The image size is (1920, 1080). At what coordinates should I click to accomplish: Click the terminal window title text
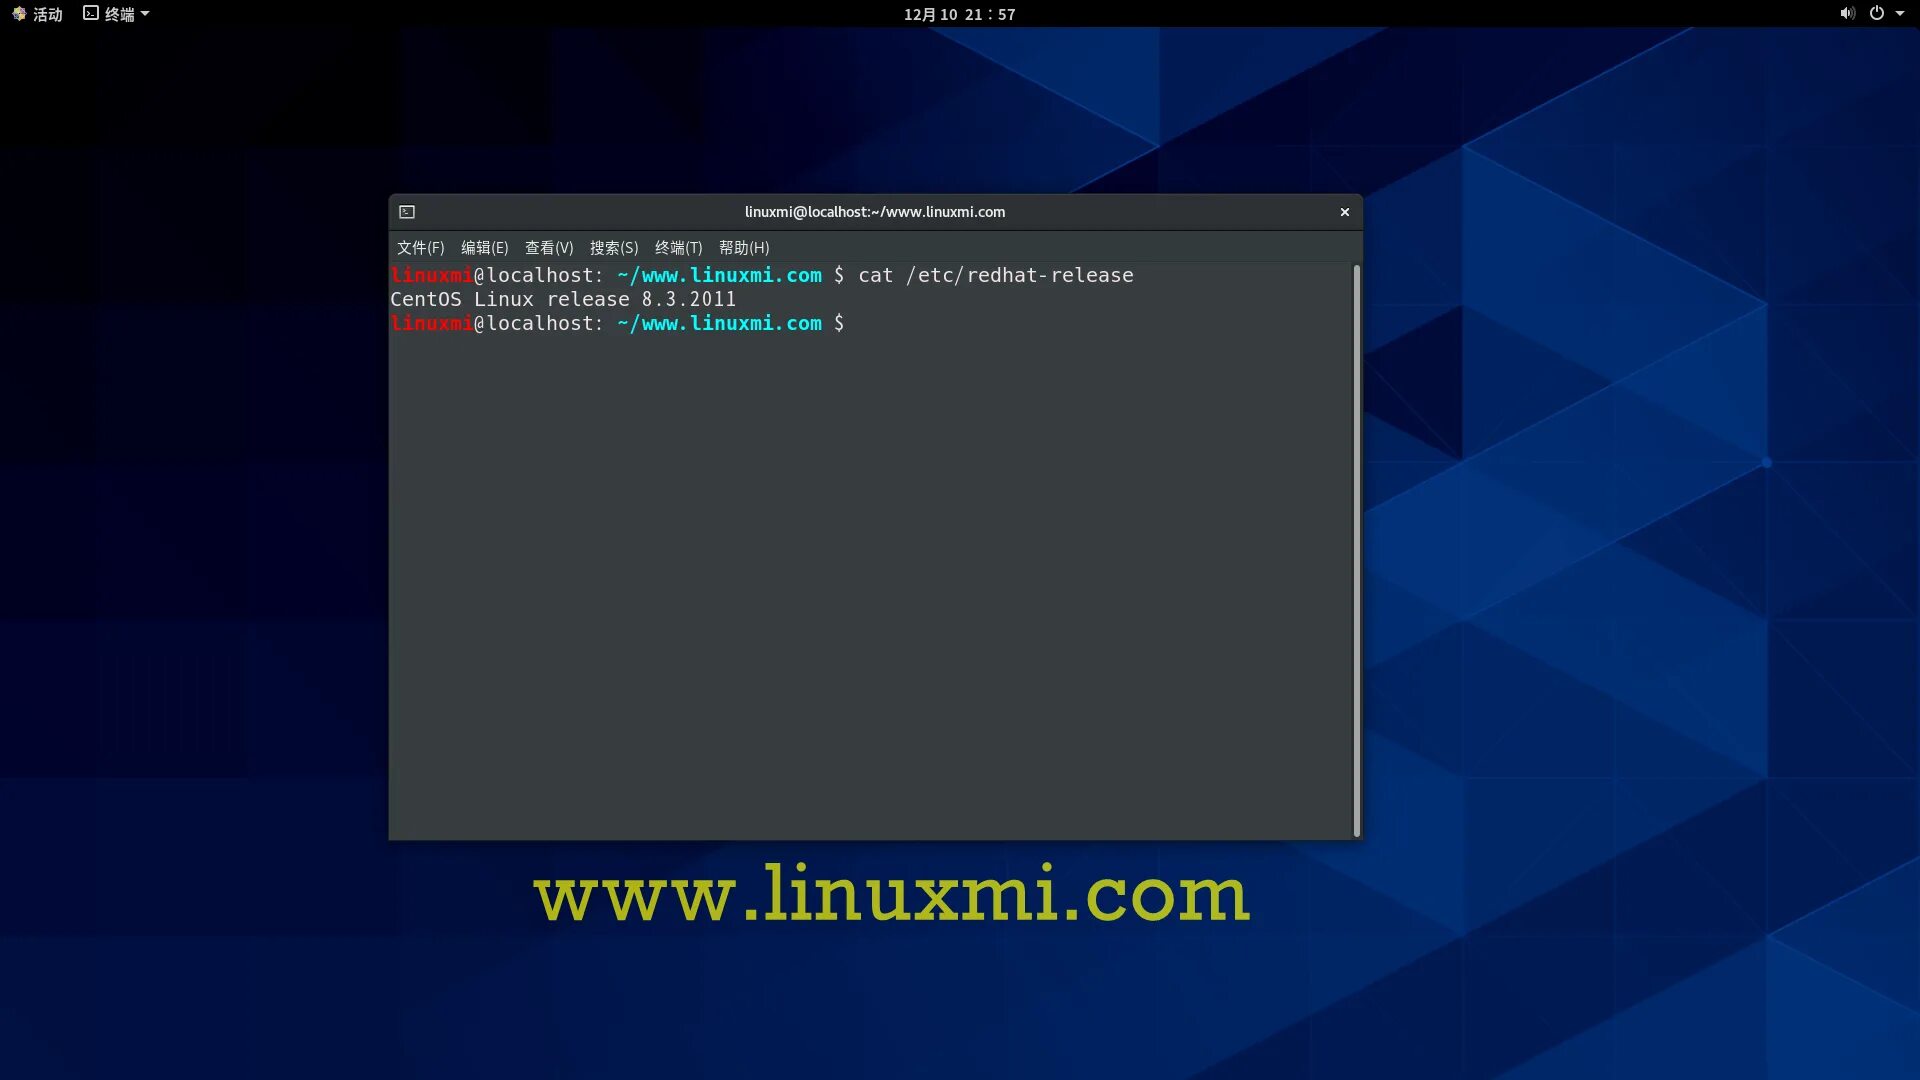[x=874, y=212]
